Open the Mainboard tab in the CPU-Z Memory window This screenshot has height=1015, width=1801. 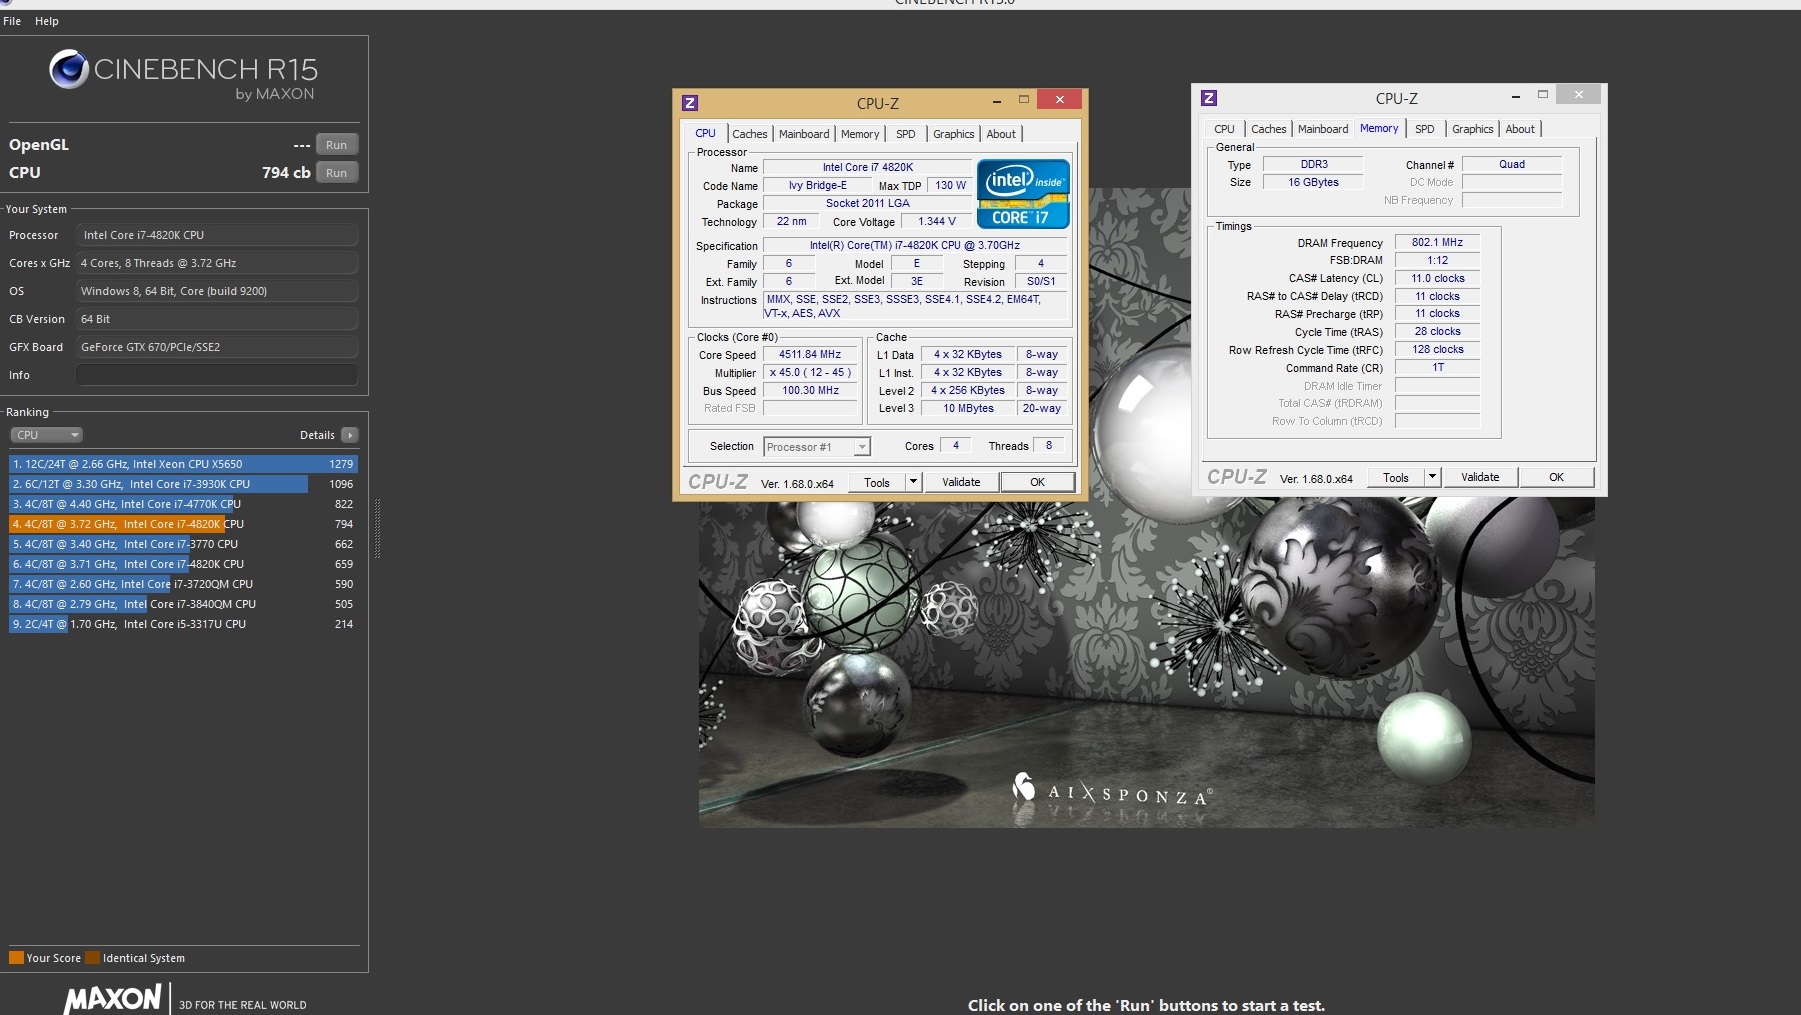point(1323,129)
